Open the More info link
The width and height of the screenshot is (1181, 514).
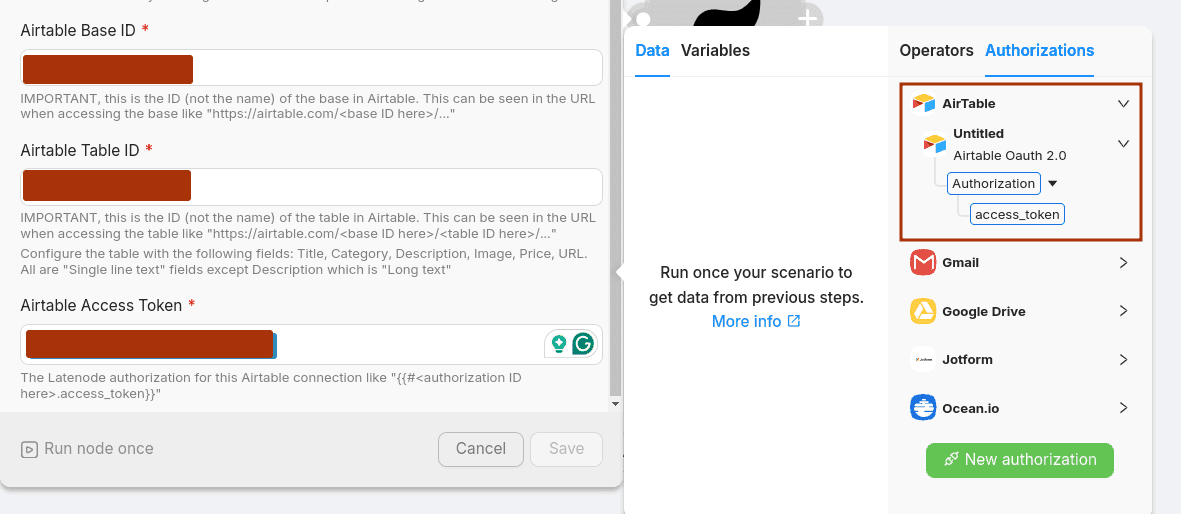tap(756, 322)
